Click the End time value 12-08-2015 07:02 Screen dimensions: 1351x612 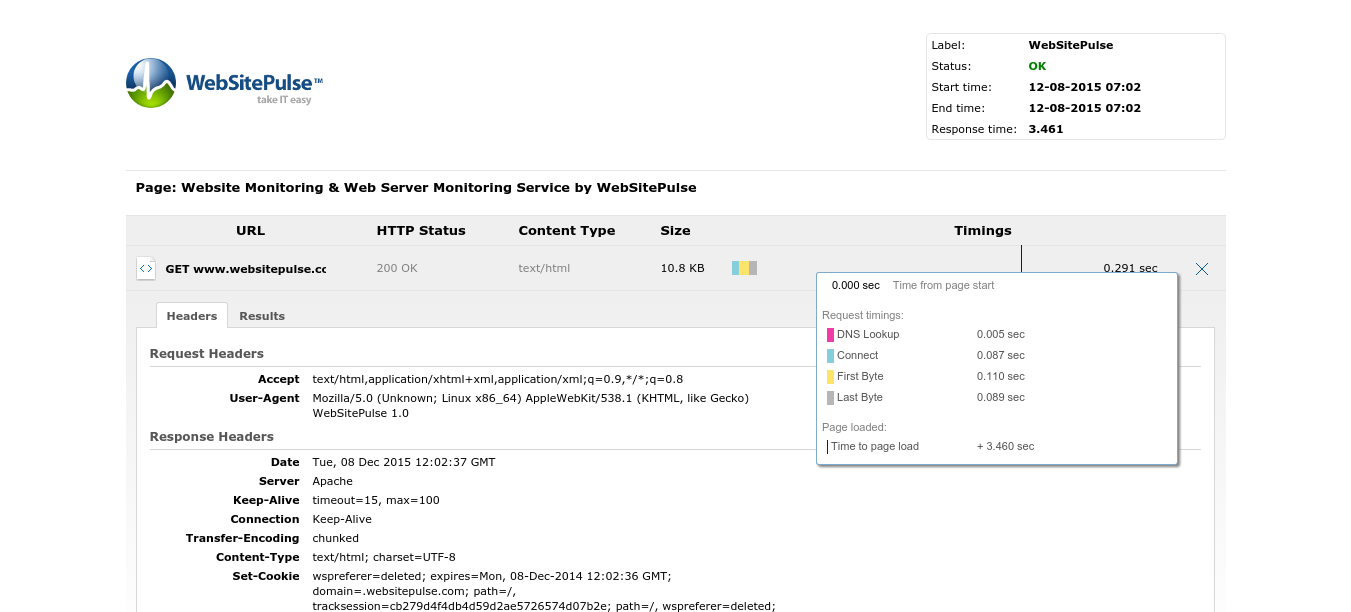[1084, 108]
